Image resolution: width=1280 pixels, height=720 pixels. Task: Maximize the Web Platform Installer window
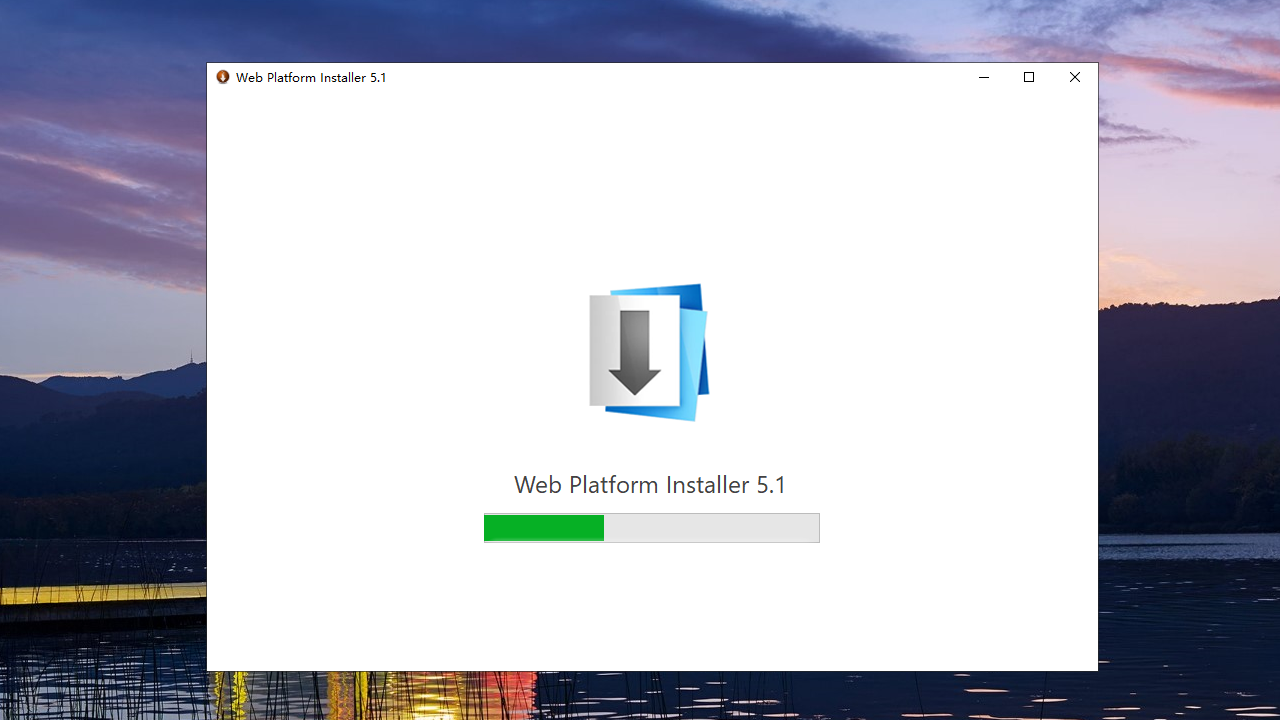(x=1029, y=77)
